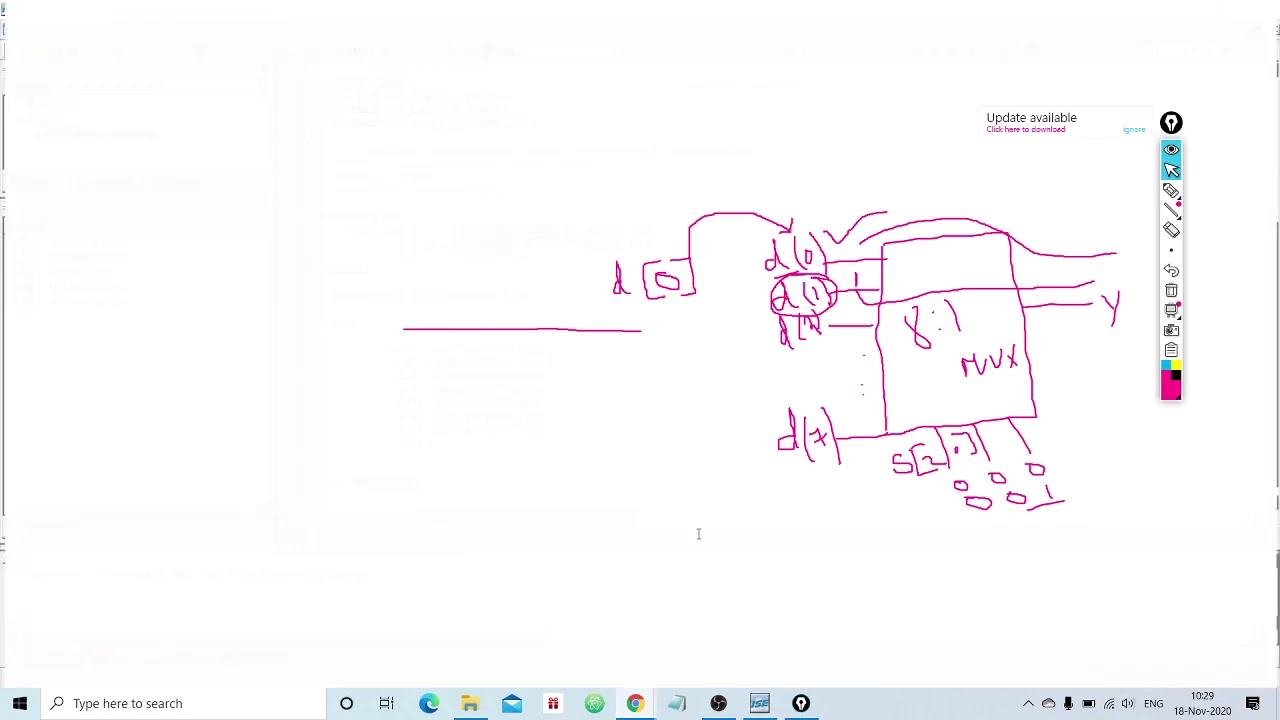Click the Epic Pen taskbar icon
This screenshot has width=1280, height=720.
[x=801, y=703]
